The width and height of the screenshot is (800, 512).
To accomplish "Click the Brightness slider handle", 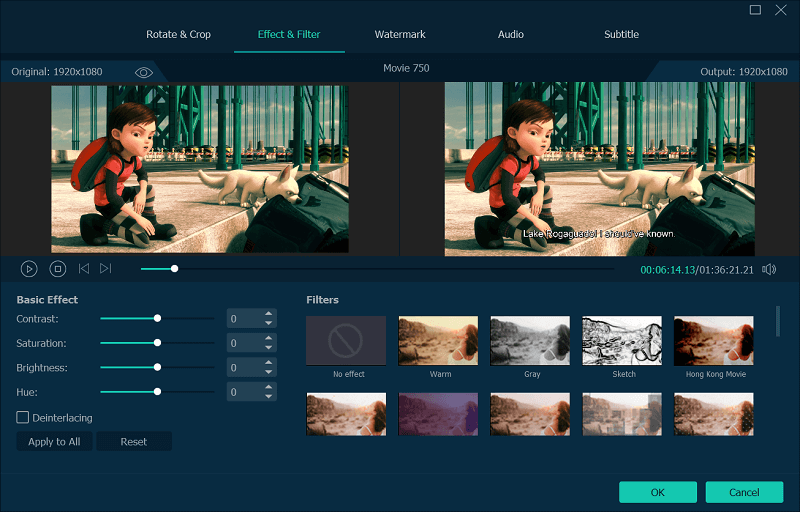I will (158, 367).
